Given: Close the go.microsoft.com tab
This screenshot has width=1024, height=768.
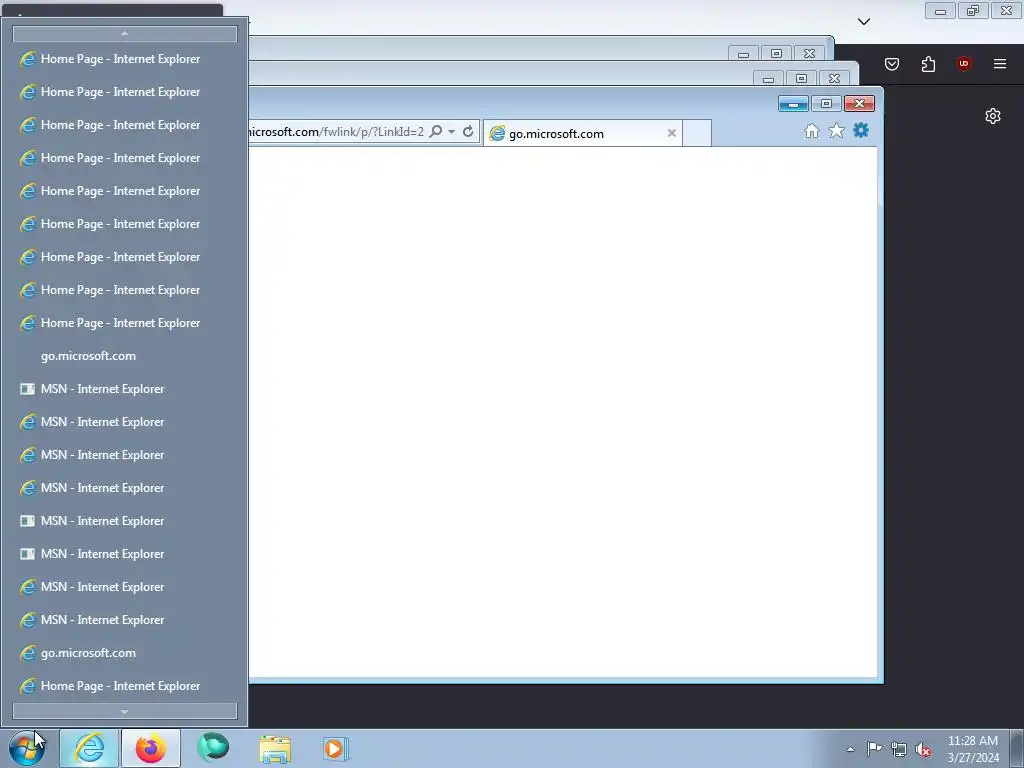Looking at the screenshot, I should click(671, 133).
